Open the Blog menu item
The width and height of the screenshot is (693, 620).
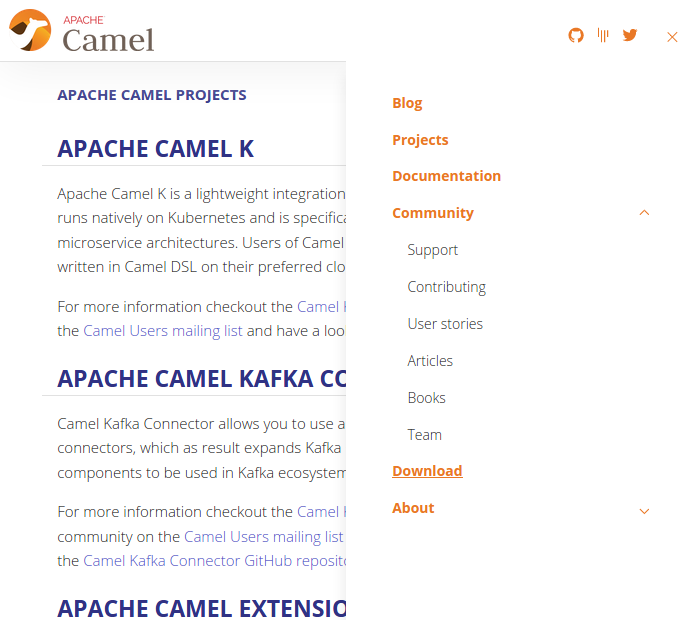tap(407, 103)
